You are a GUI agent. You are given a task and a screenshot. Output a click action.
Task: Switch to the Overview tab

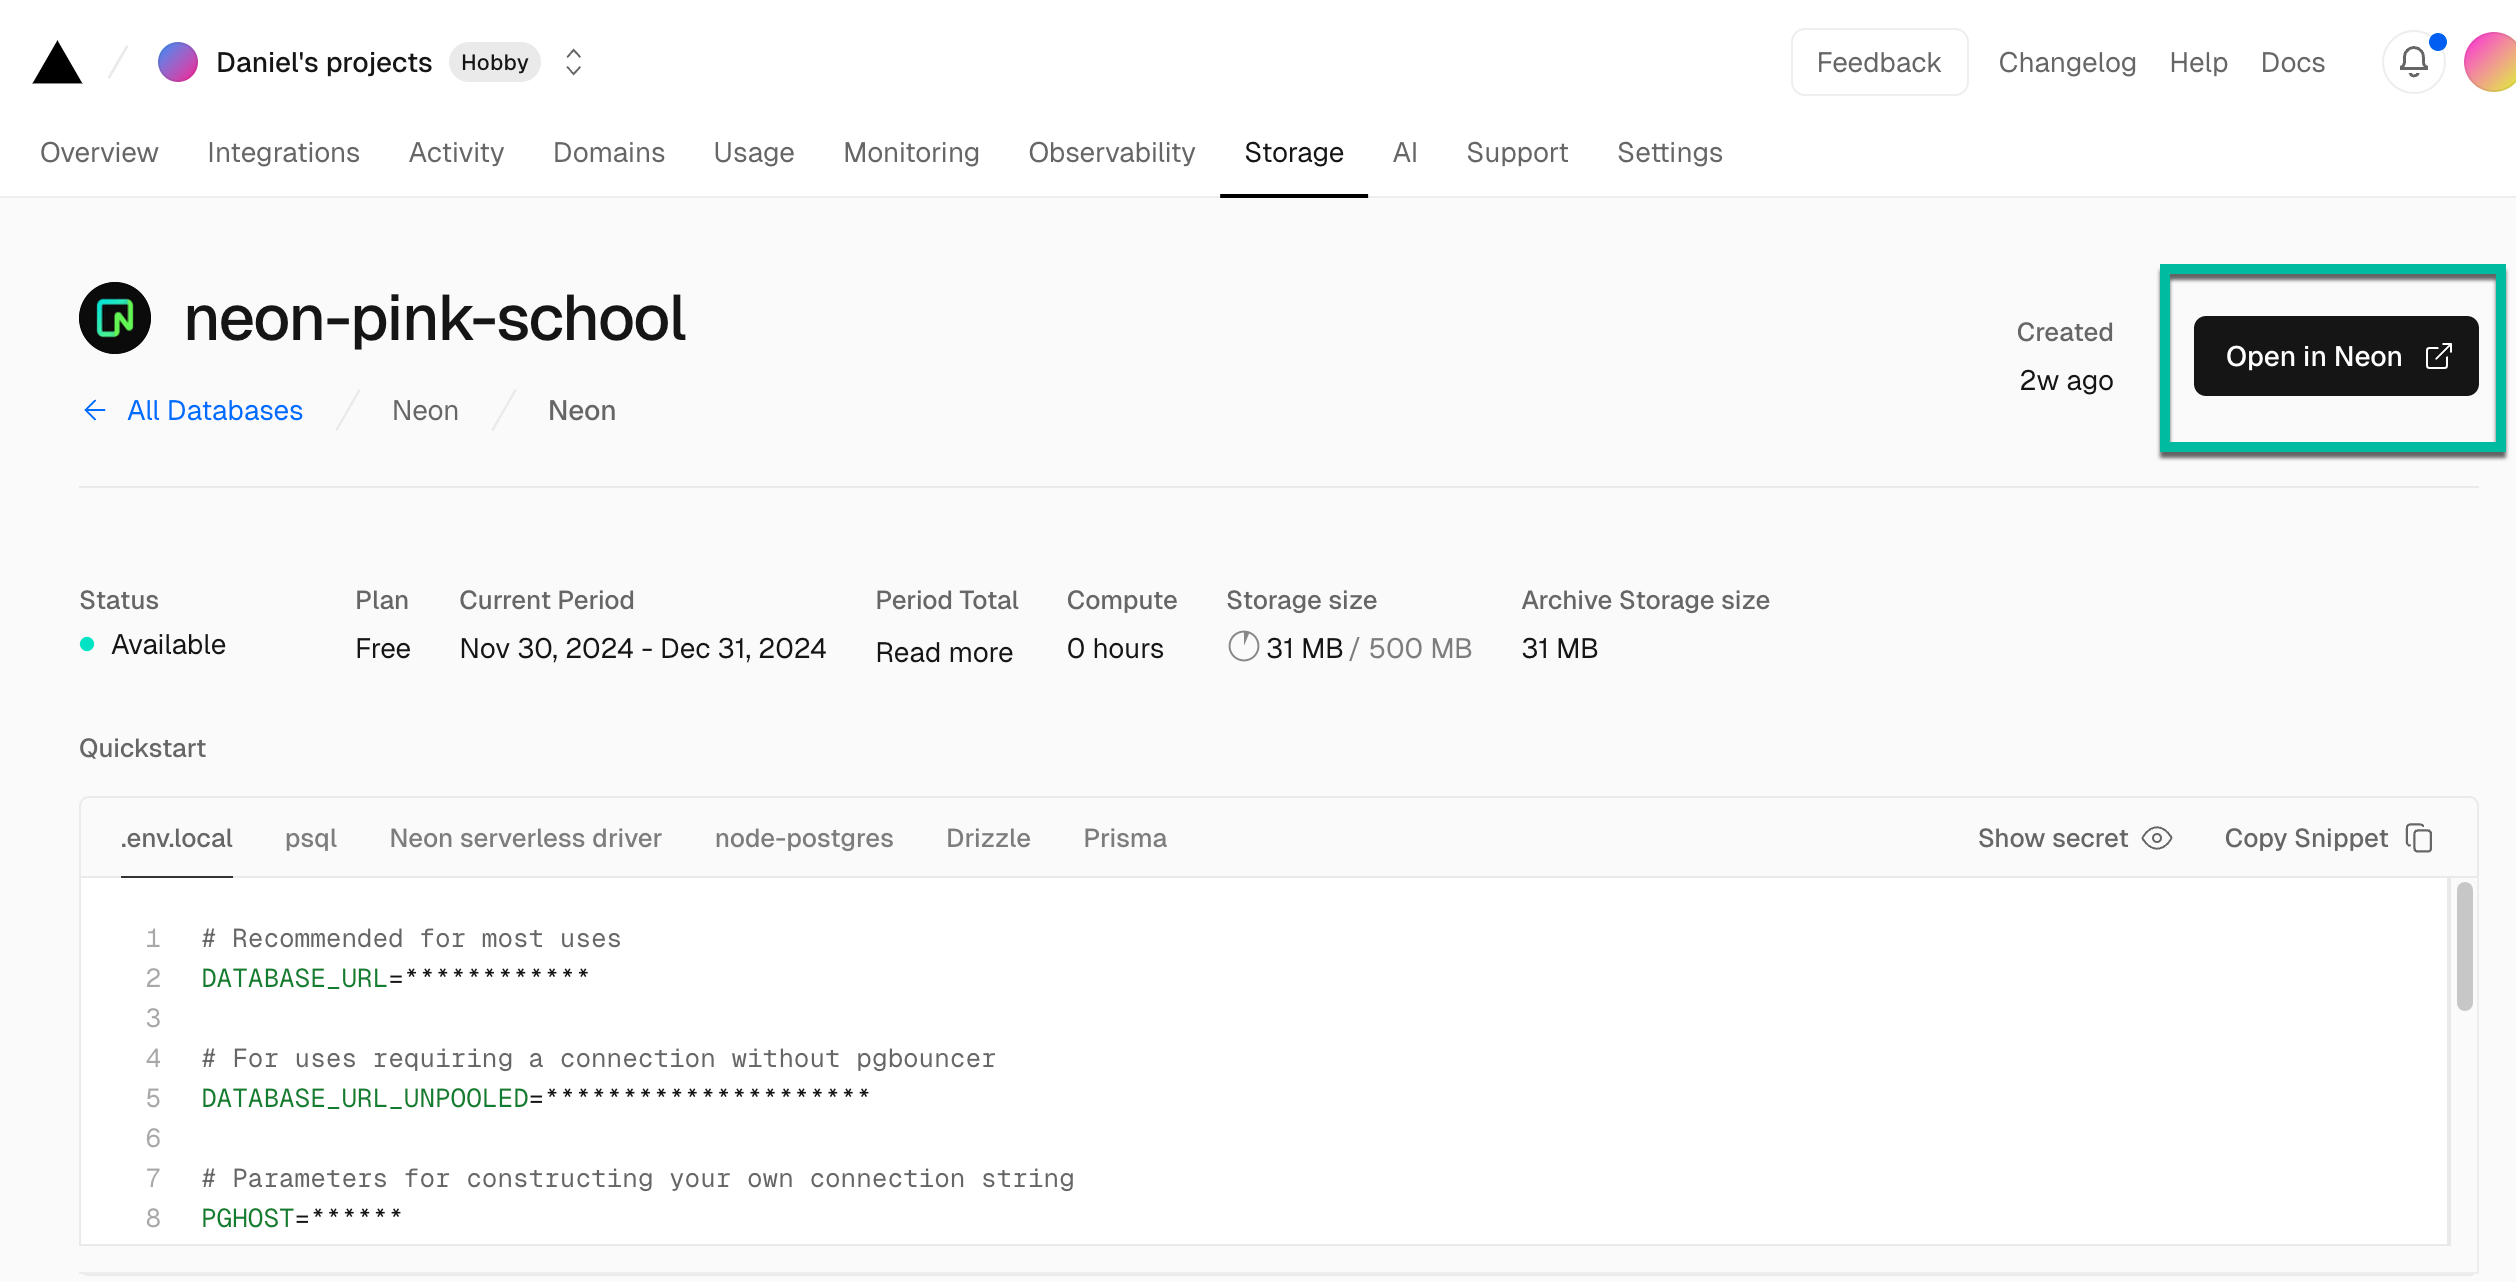[99, 152]
